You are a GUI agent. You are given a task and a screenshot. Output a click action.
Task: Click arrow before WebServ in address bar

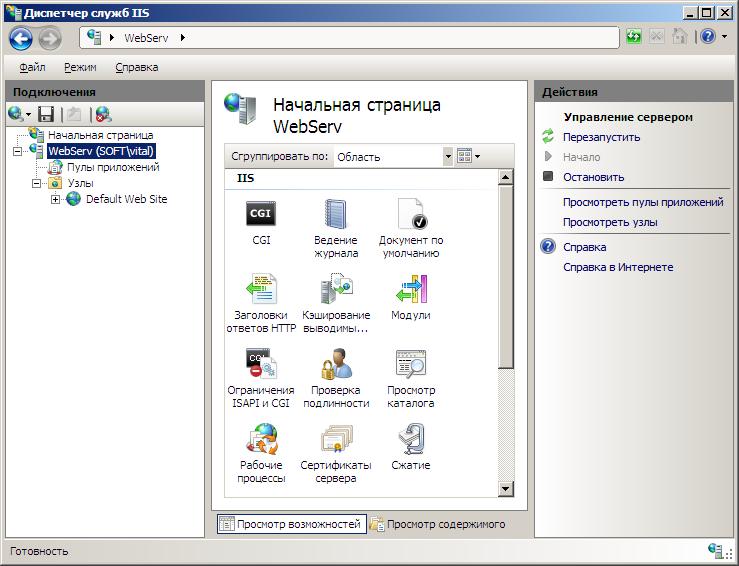[112, 38]
